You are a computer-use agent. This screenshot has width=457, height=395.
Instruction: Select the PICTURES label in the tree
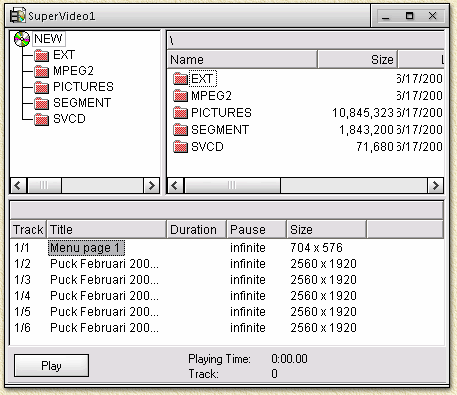pos(83,87)
